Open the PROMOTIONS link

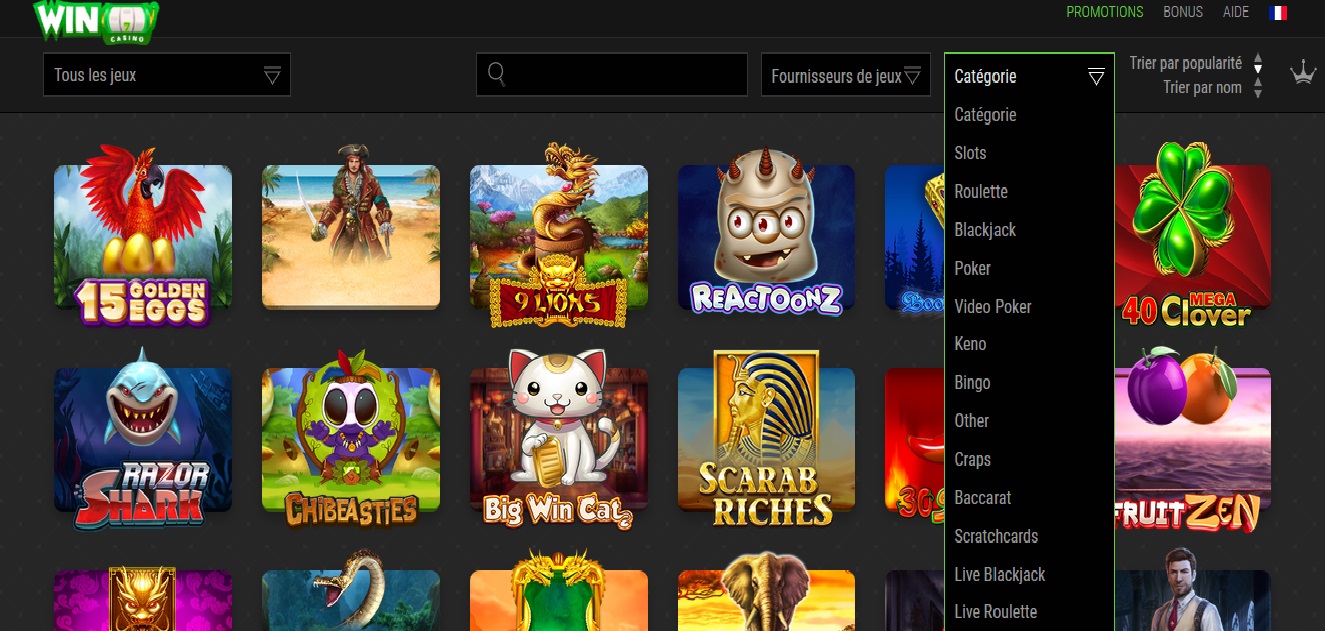[x=1104, y=13]
